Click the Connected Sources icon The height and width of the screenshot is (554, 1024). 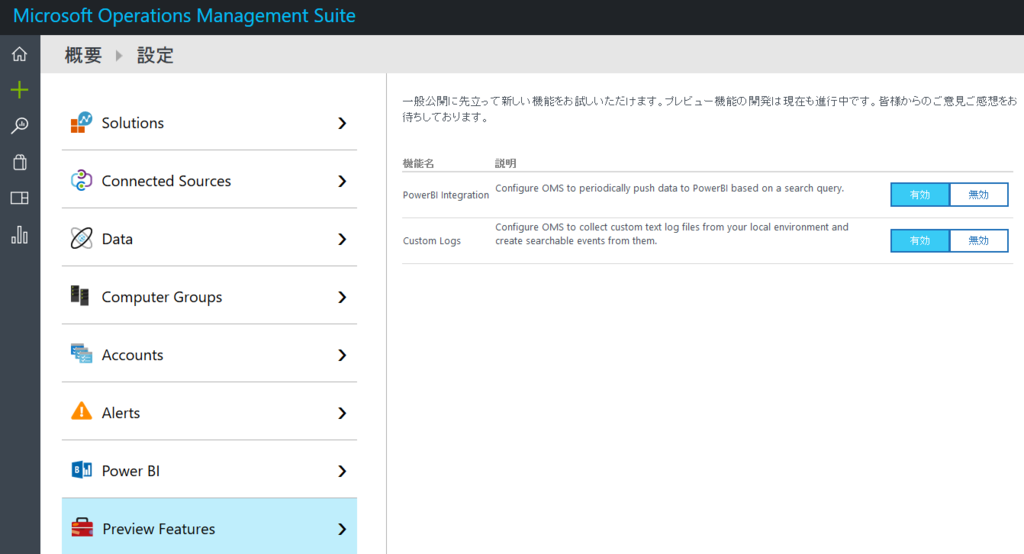pos(81,180)
